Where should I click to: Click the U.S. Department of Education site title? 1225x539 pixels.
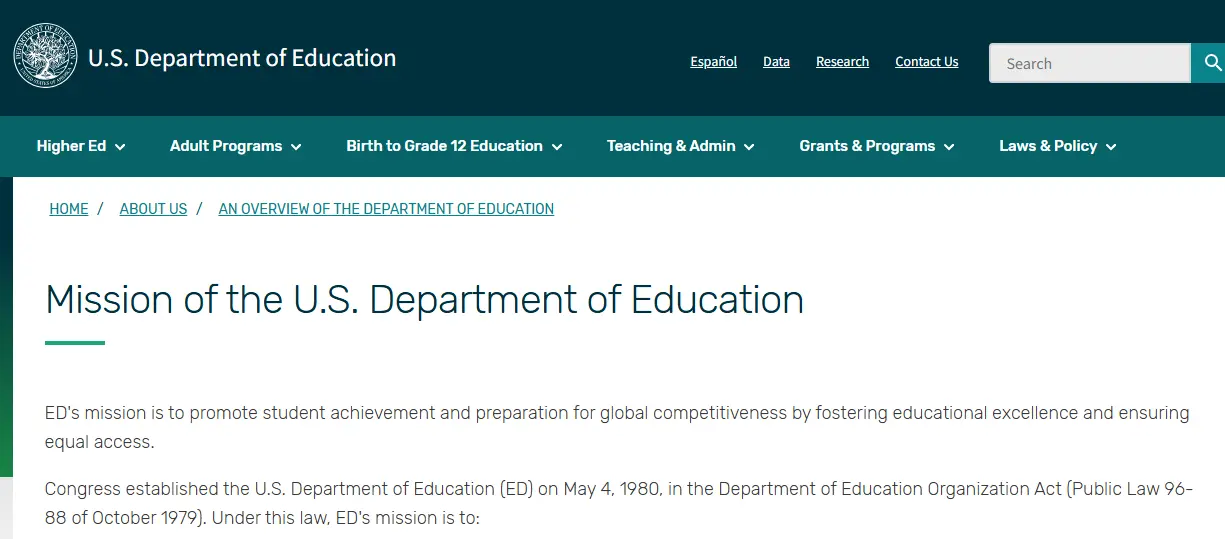click(x=242, y=58)
